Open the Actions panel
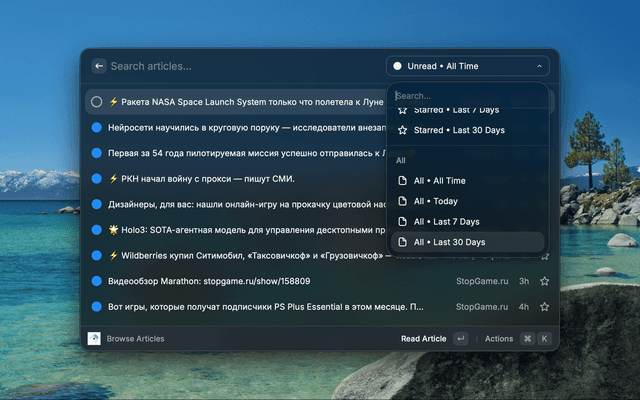Viewport: 640px width, 400px height. click(499, 339)
